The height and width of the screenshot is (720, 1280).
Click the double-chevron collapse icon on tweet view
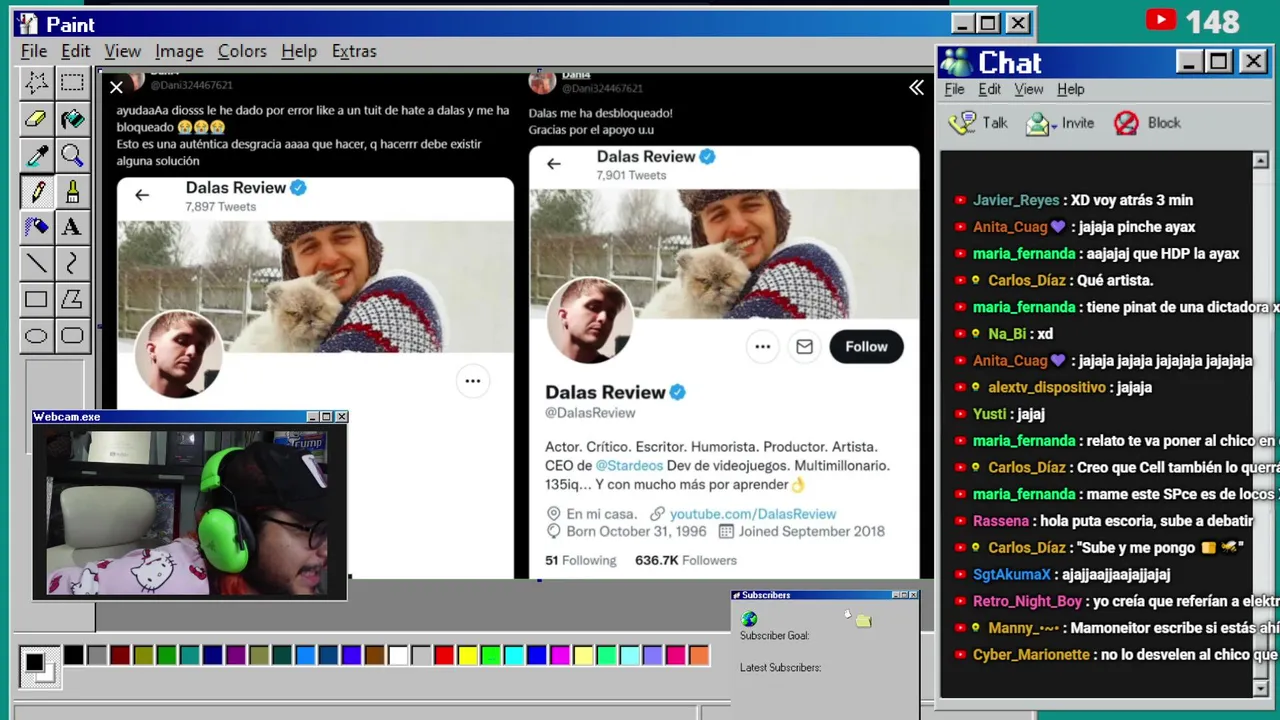pyautogui.click(x=916, y=88)
